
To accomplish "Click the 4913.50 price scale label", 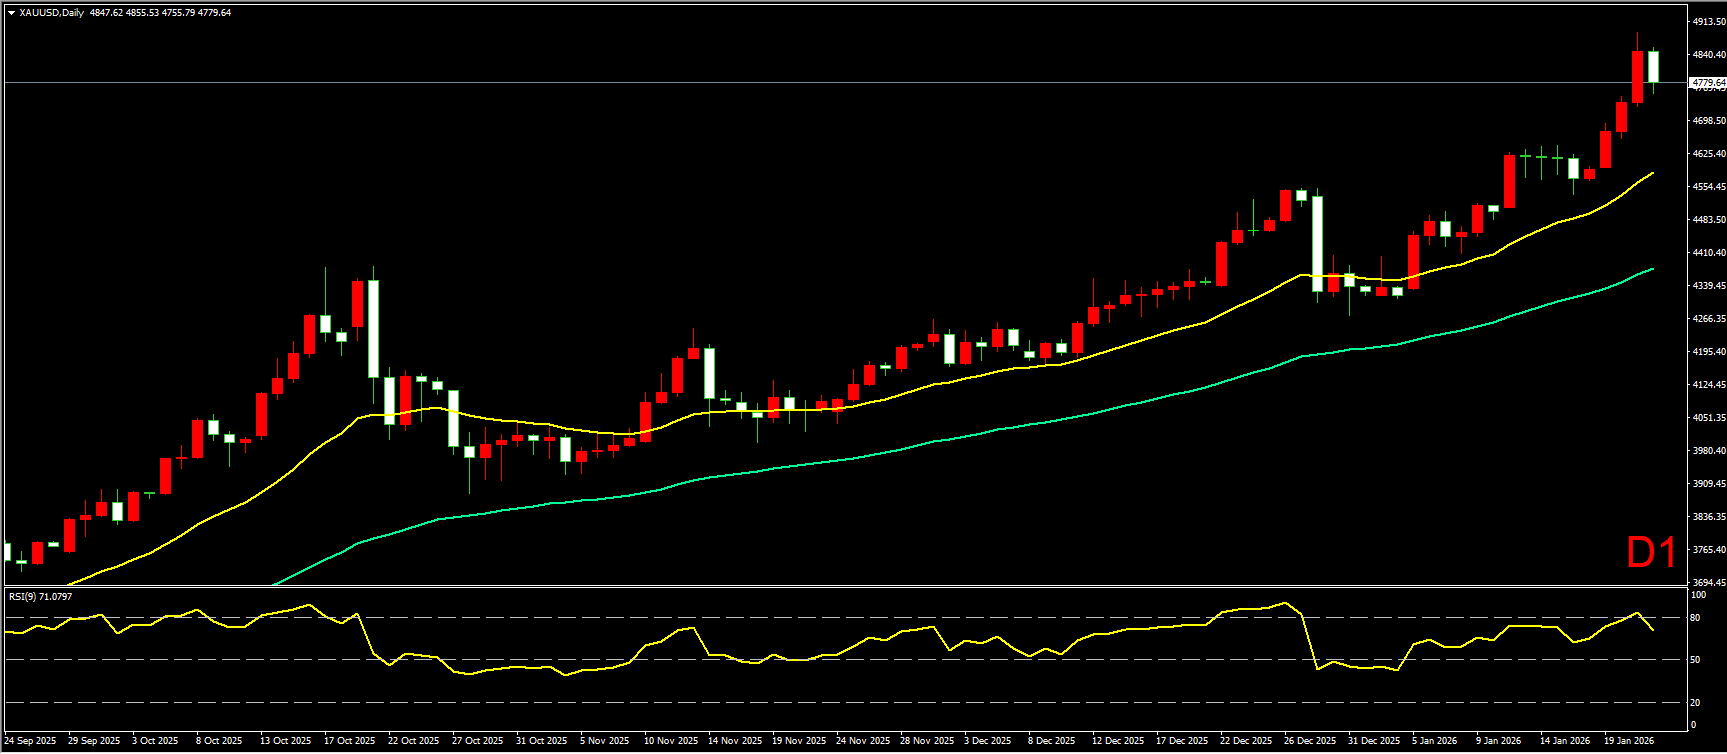I will (x=1708, y=21).
